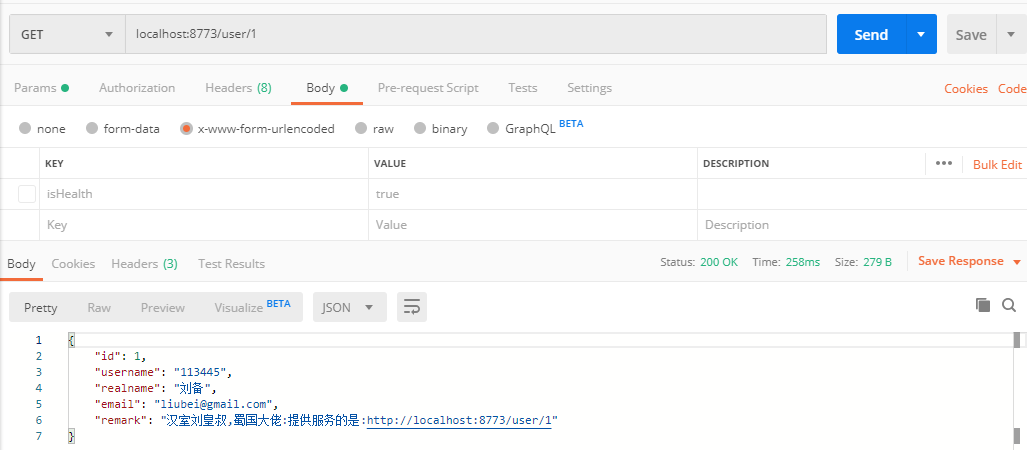Open the JSON format dropdown
1027x450 pixels.
pyautogui.click(x=349, y=308)
